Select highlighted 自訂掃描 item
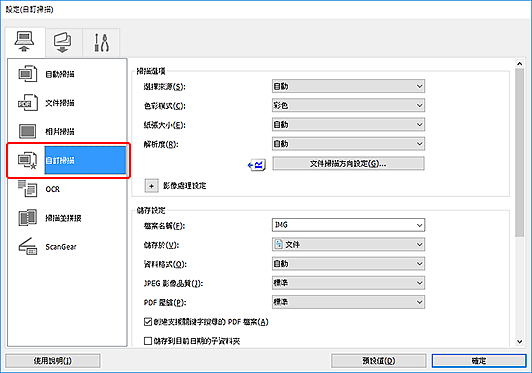This screenshot has height=373, width=532. click(85, 160)
